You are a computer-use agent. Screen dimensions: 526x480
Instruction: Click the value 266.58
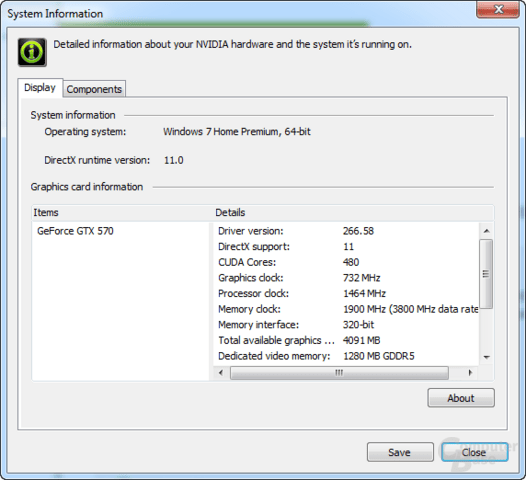358,231
